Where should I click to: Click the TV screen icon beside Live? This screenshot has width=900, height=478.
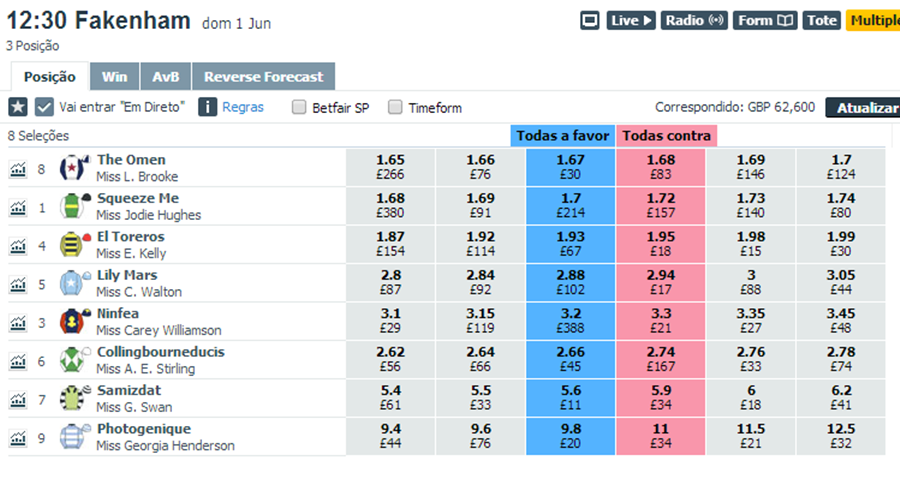click(589, 20)
